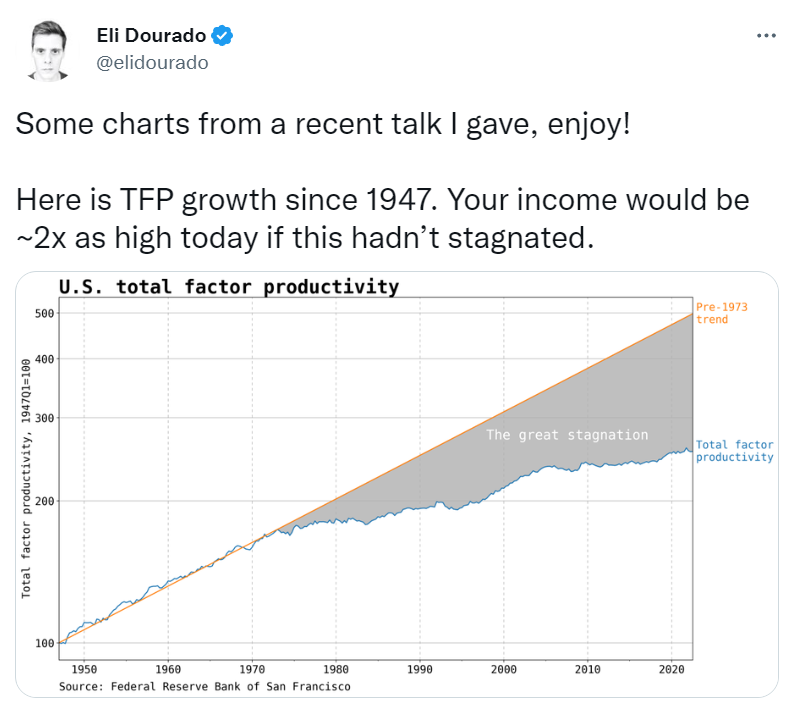The height and width of the screenshot is (714, 793).
Task: Click the orange Pre-1973 trend label
Action: pos(723,313)
